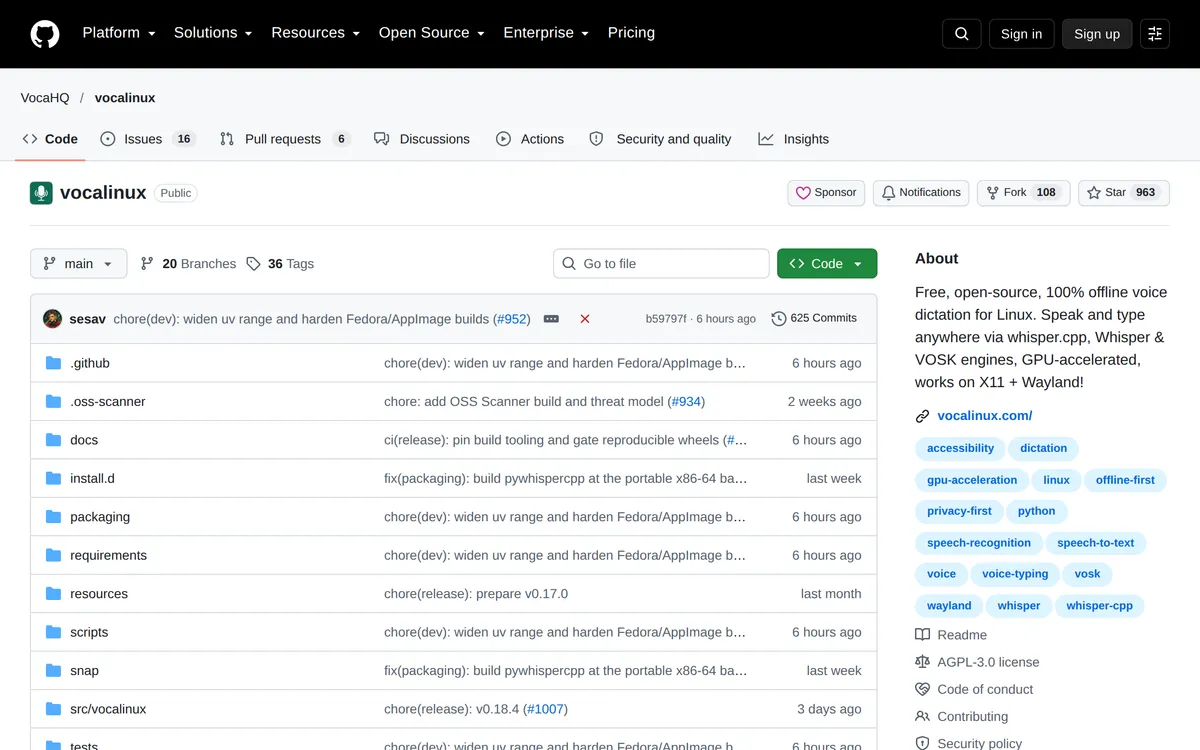This screenshot has height=750, width=1200.
Task: Expand the Resources menu
Action: pos(315,33)
